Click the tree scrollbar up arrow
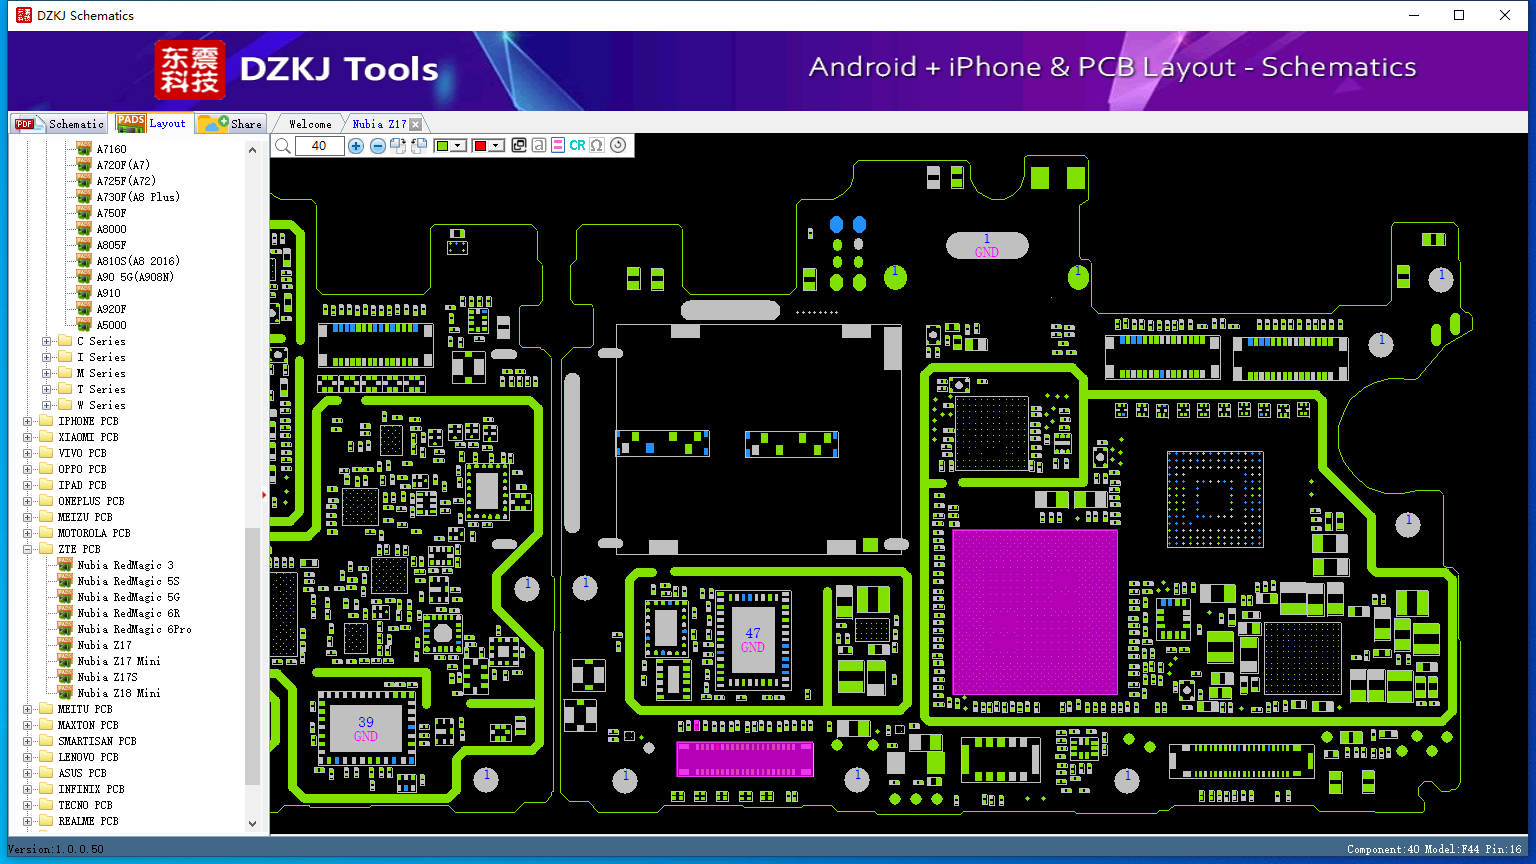The width and height of the screenshot is (1536, 864). point(252,150)
